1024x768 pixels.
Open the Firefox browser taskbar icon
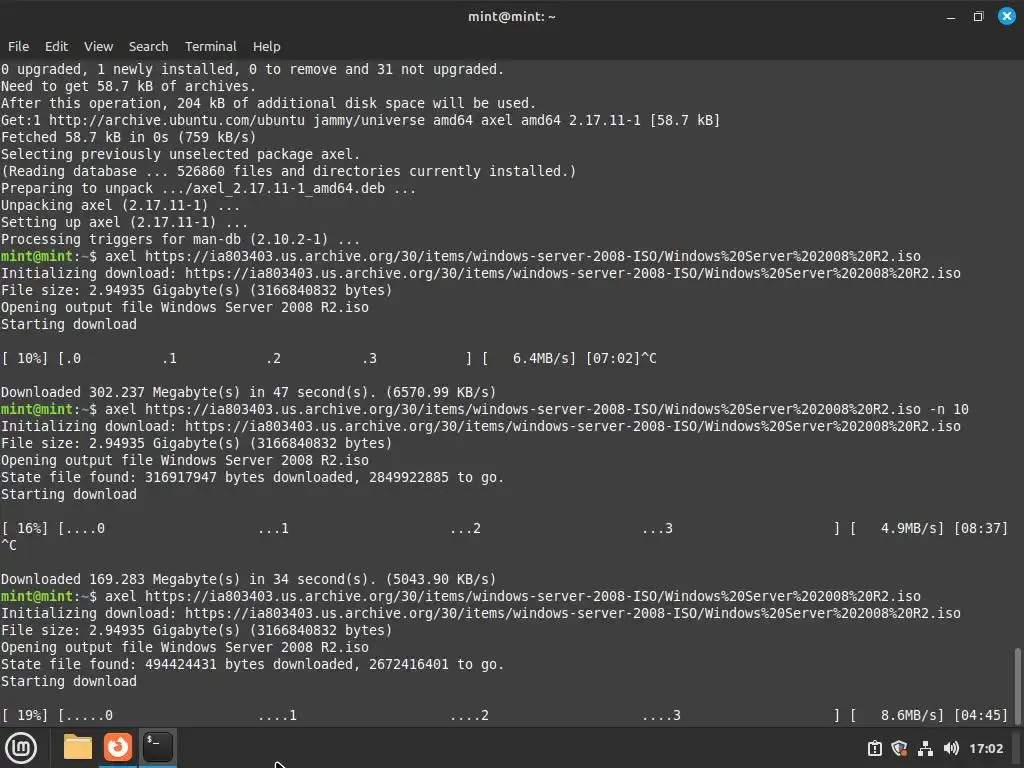pos(118,747)
